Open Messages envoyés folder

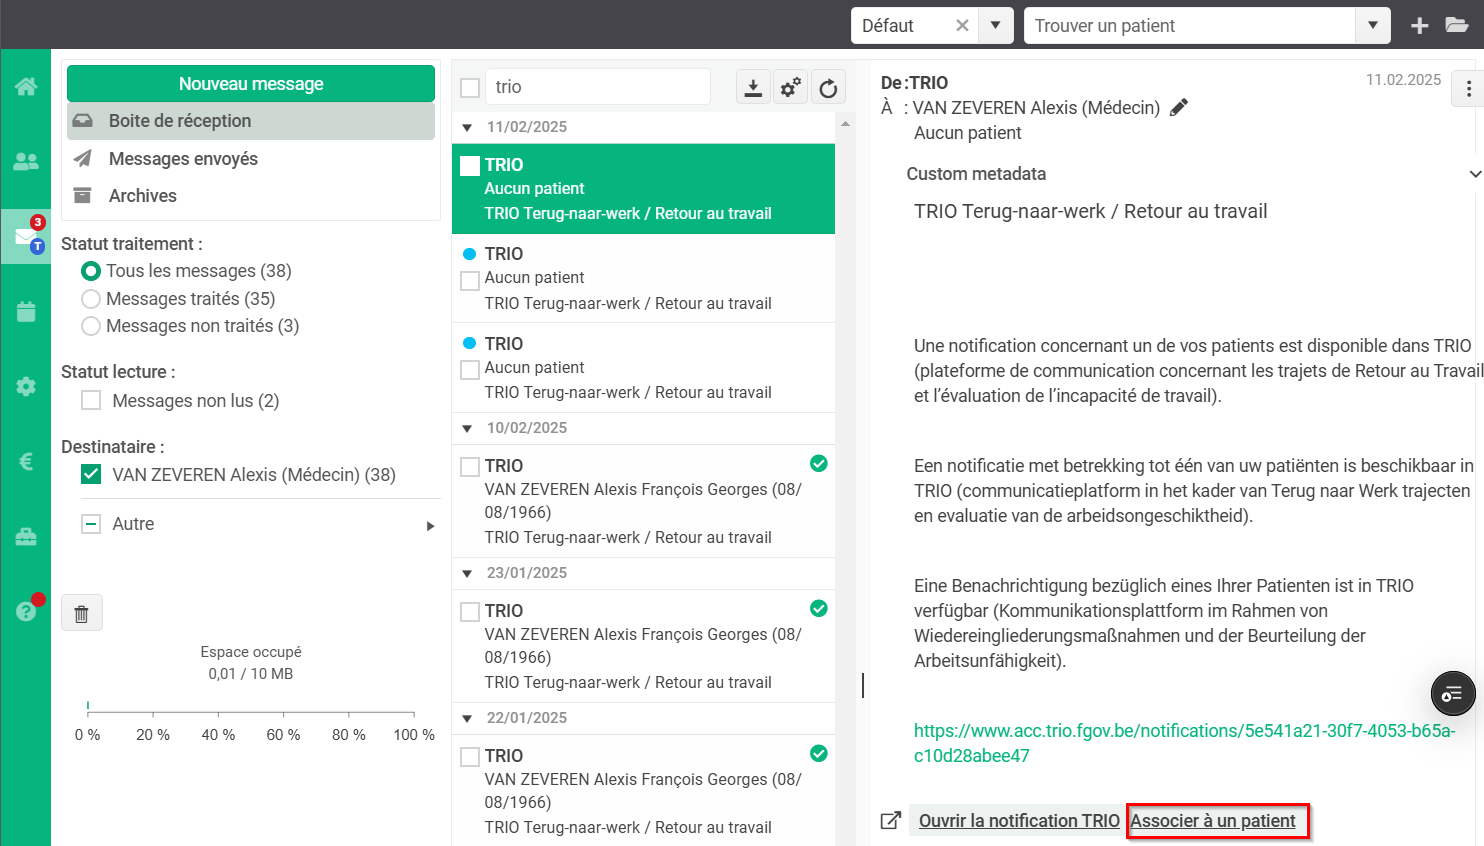[251, 159]
